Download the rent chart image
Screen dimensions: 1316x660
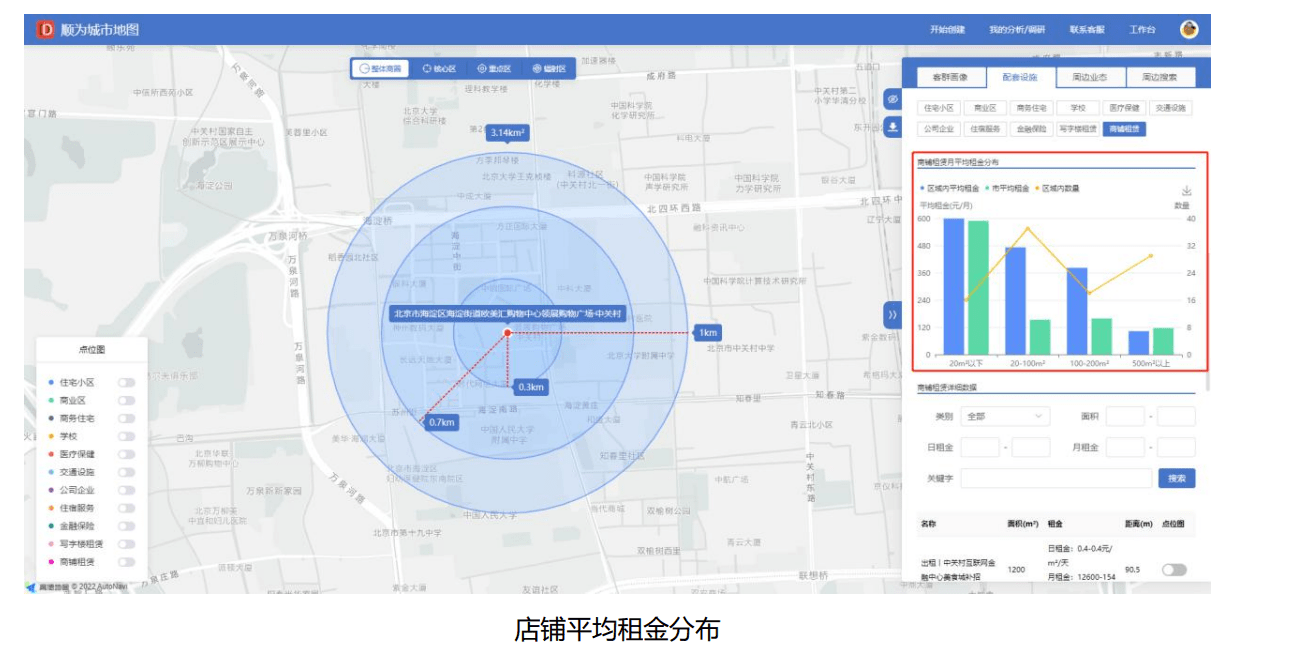[x=1186, y=191]
